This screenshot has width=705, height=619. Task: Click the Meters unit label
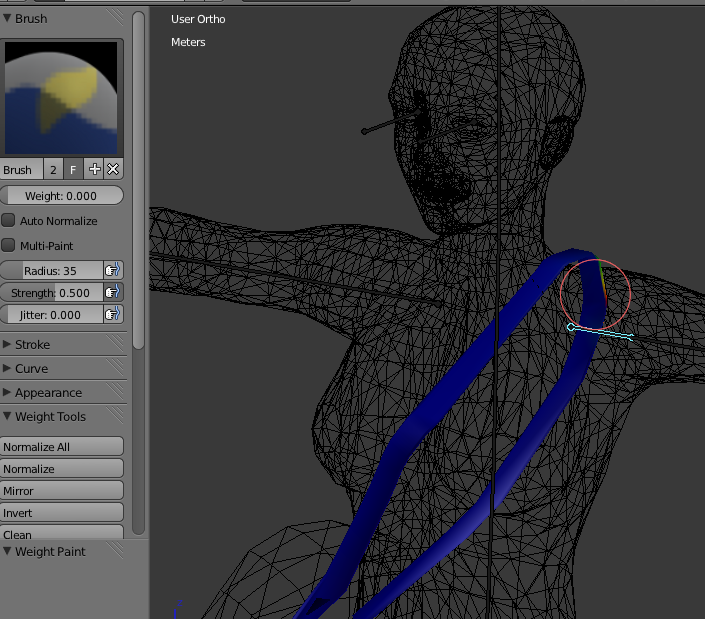click(188, 42)
